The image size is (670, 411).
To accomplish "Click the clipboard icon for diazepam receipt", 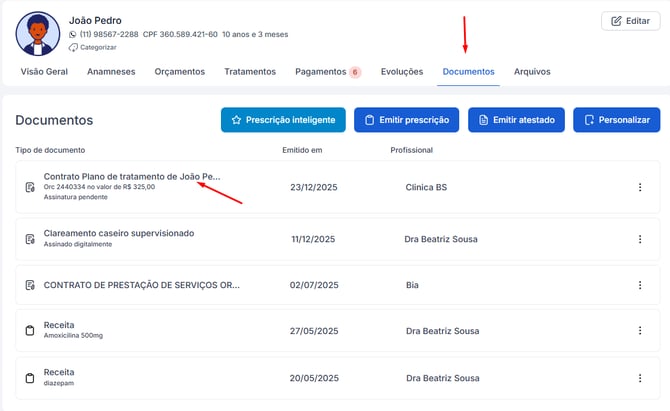I will 30,378.
